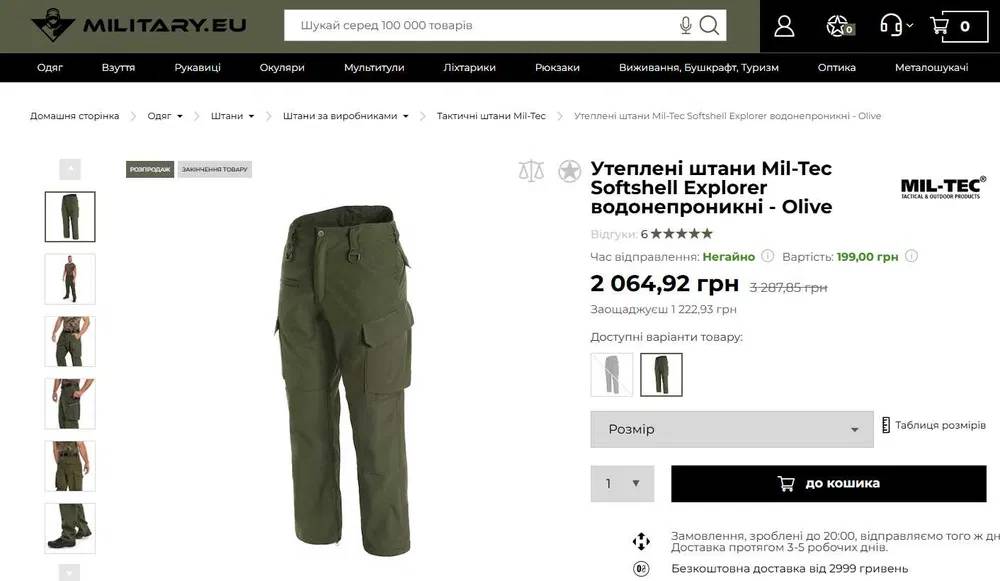Open the quantity selector dropdown

(x=622, y=483)
